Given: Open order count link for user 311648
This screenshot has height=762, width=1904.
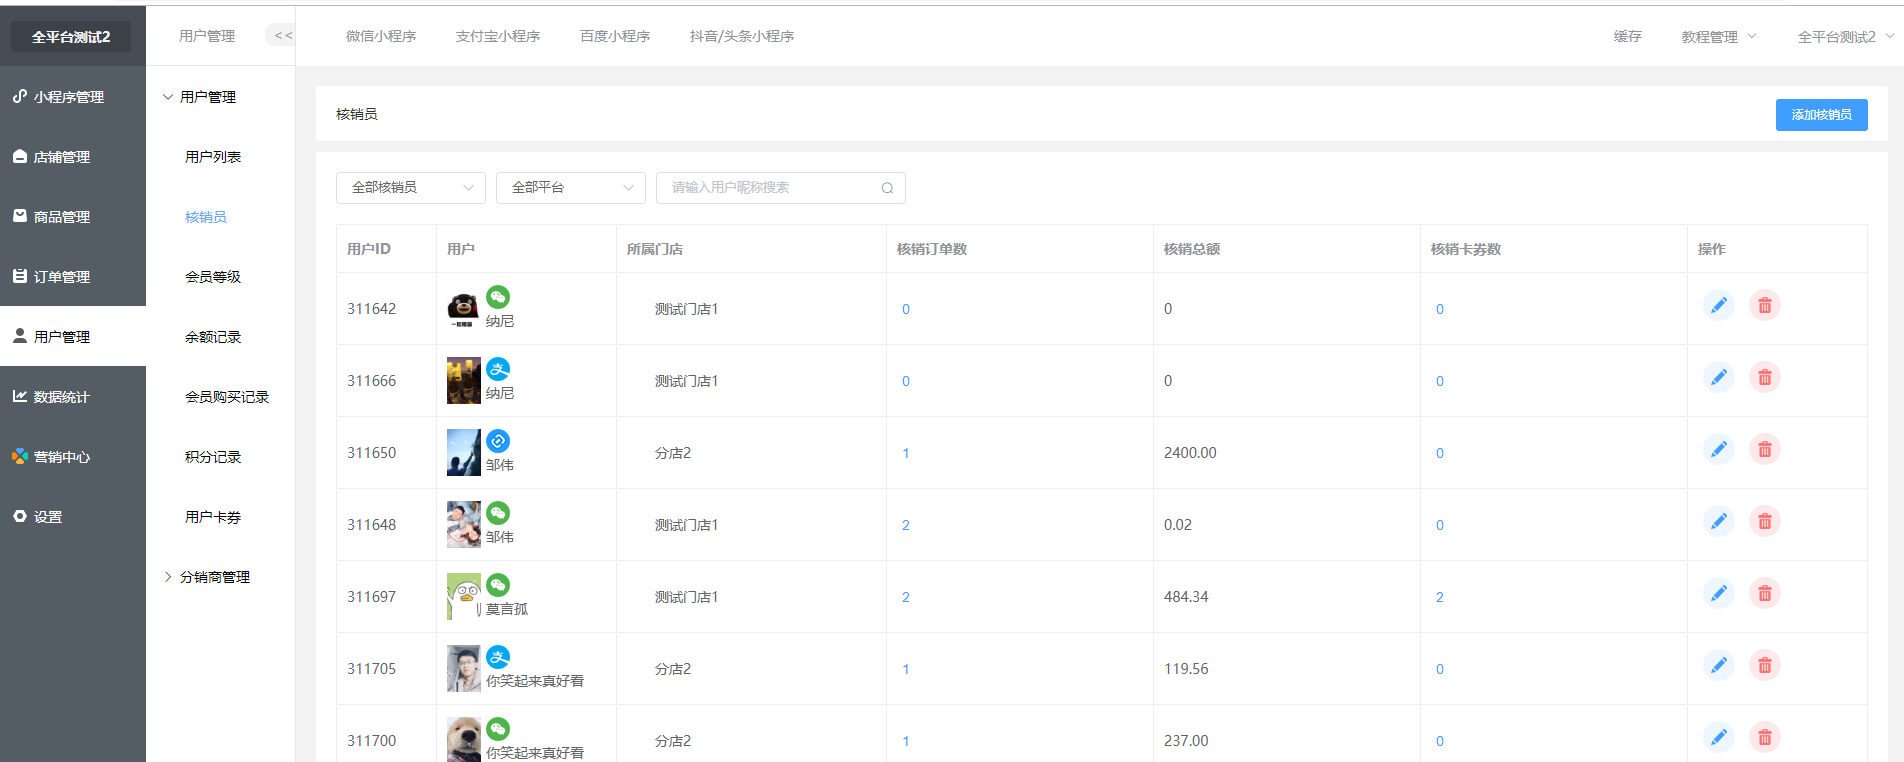Looking at the screenshot, I should 906,525.
